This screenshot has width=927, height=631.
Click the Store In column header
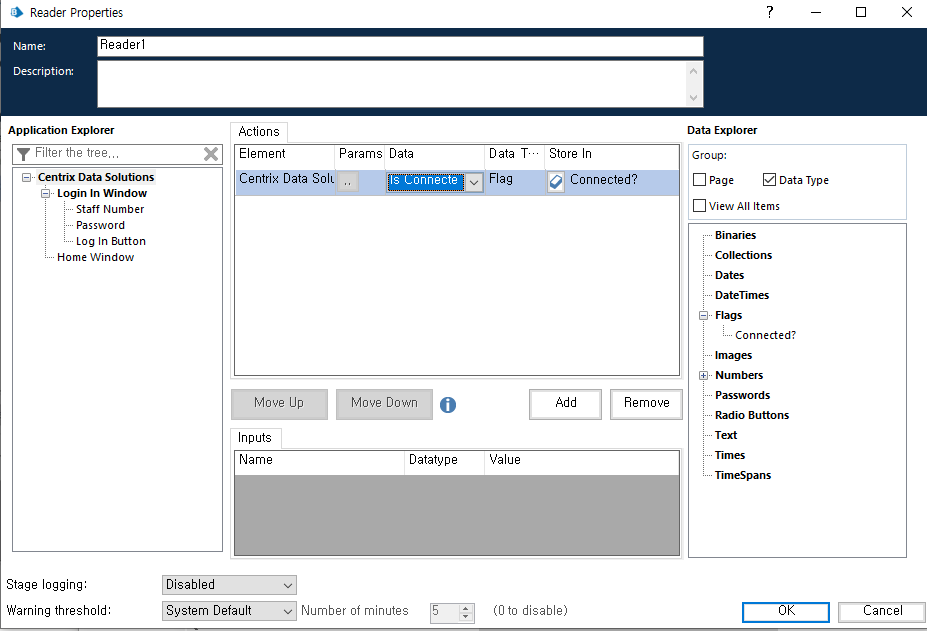611,154
